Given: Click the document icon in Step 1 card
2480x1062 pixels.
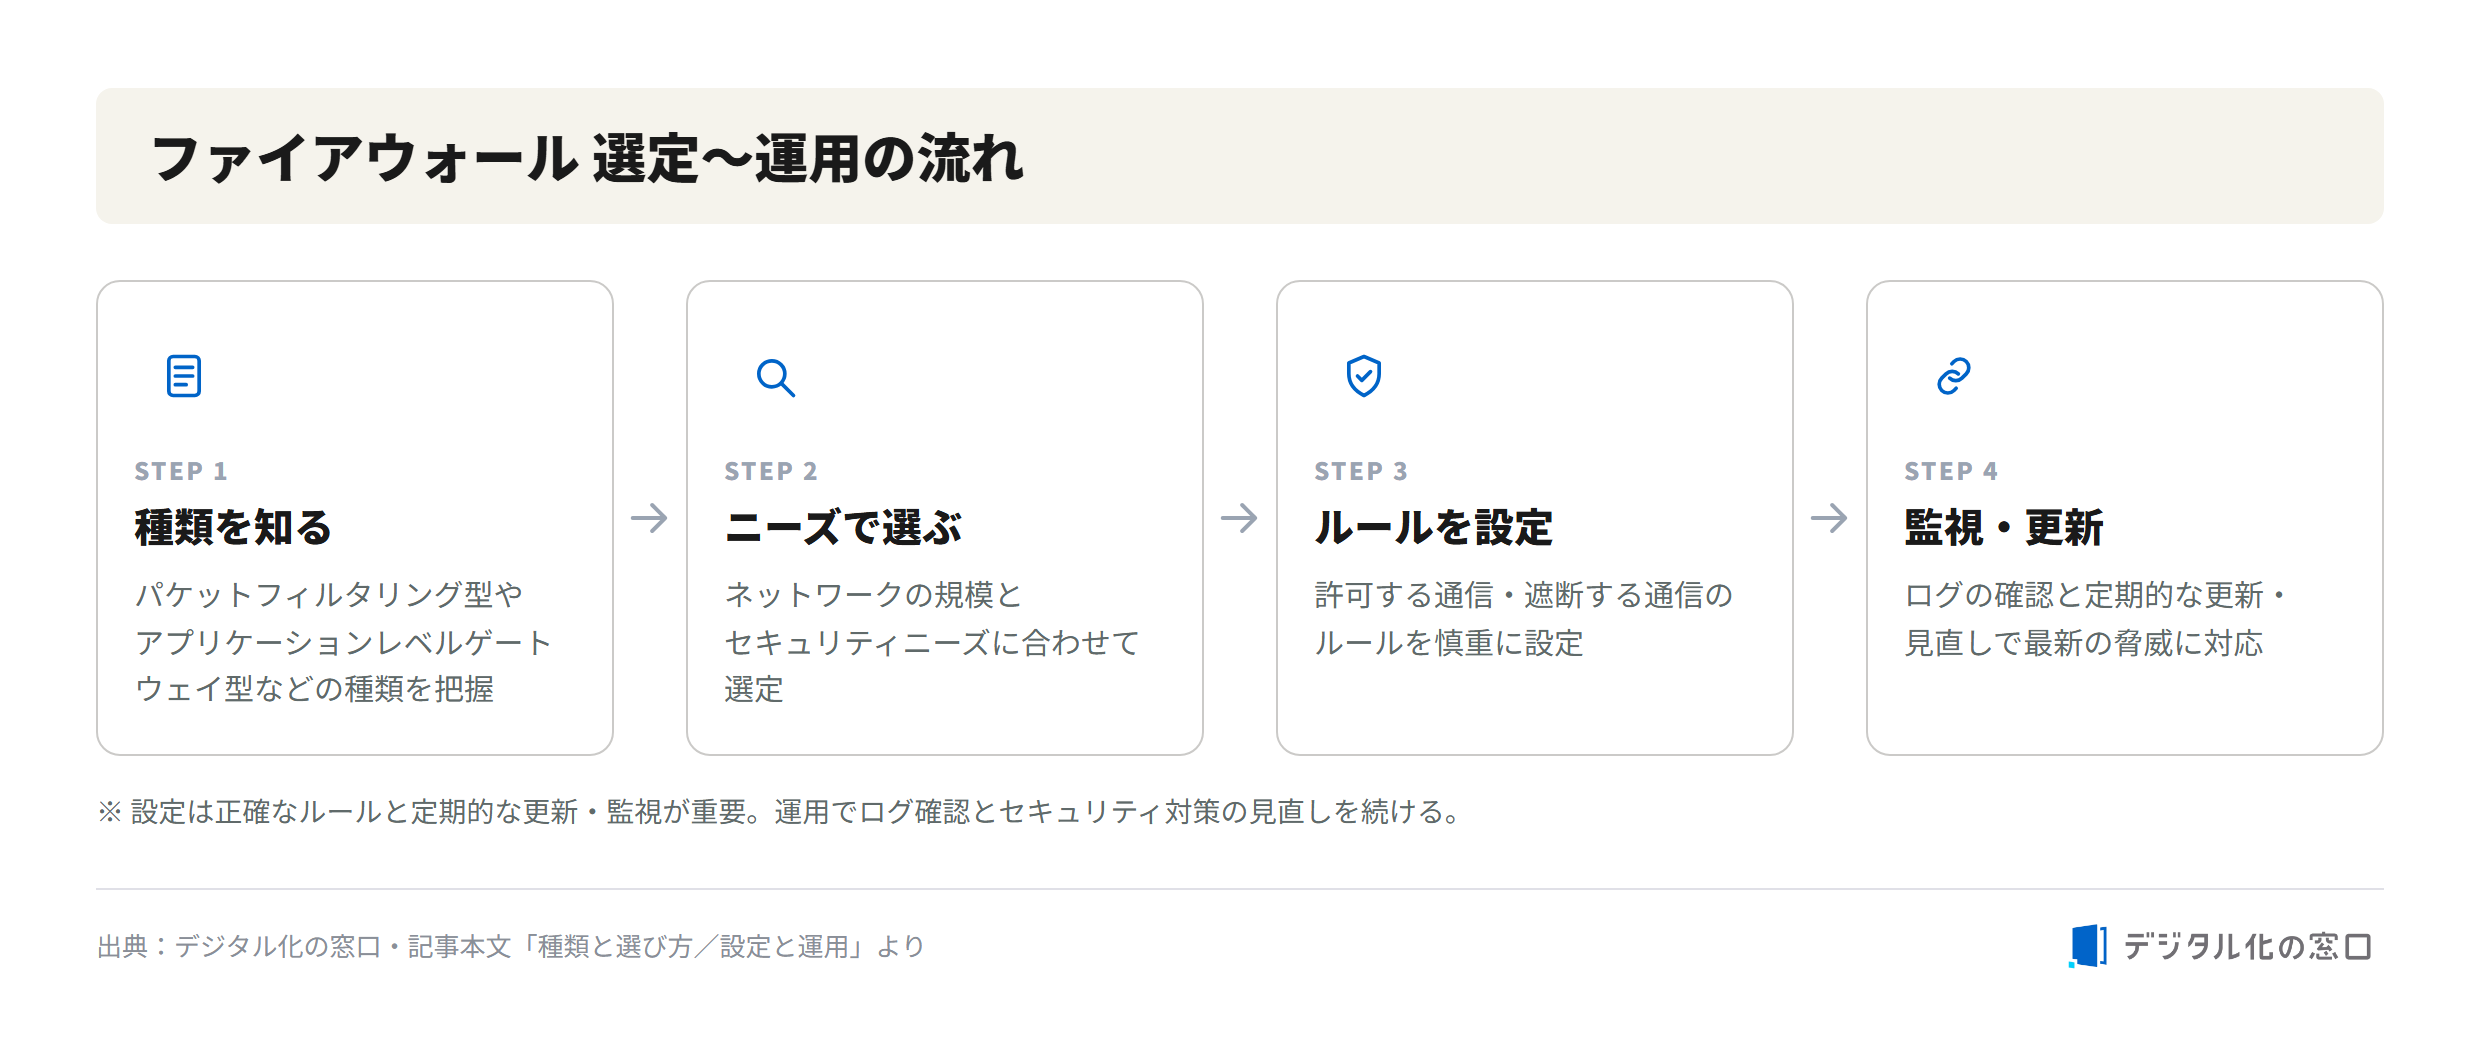Looking at the screenshot, I should pyautogui.click(x=184, y=376).
